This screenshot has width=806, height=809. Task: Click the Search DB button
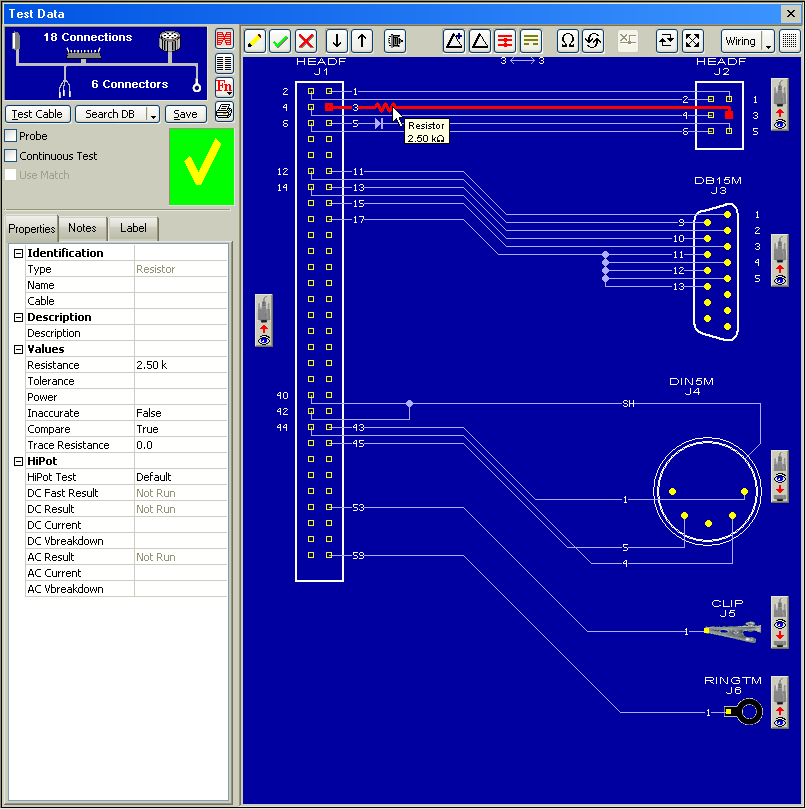(110, 114)
